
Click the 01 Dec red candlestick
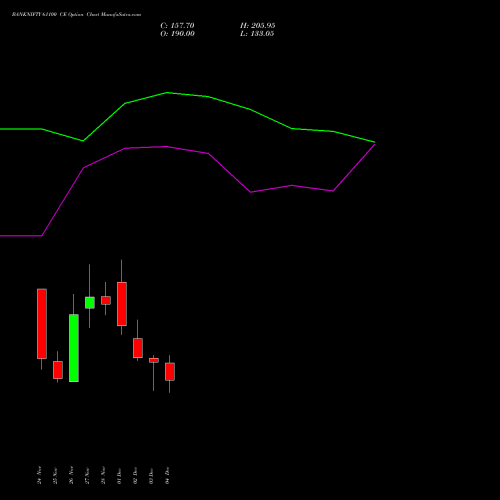click(122, 304)
